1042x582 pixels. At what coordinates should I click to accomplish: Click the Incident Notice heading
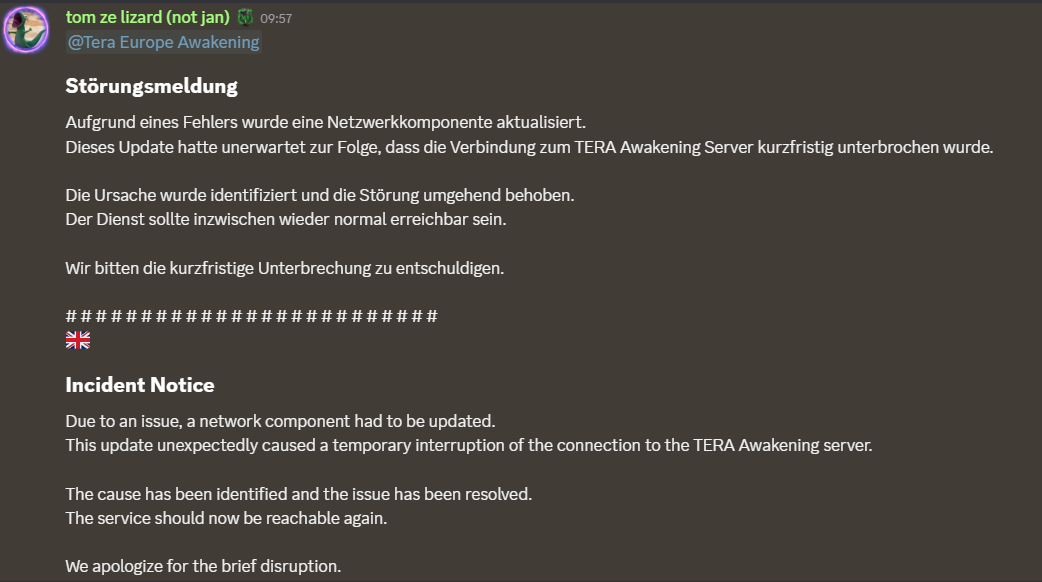click(x=140, y=385)
